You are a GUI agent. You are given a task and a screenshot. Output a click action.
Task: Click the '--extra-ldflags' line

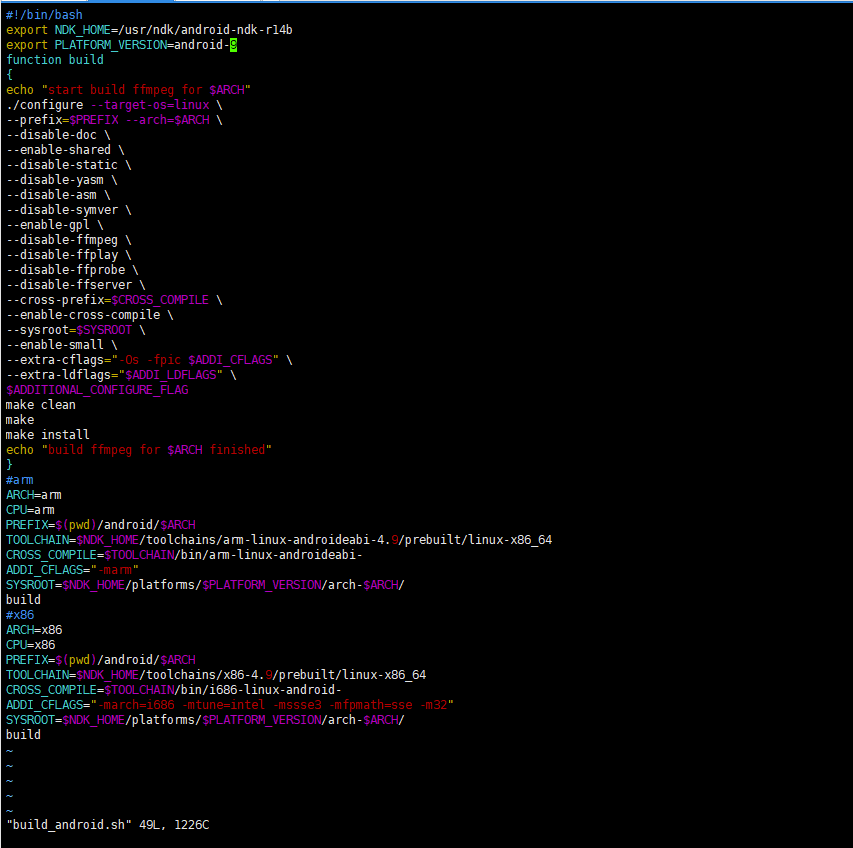pyautogui.click(x=121, y=375)
